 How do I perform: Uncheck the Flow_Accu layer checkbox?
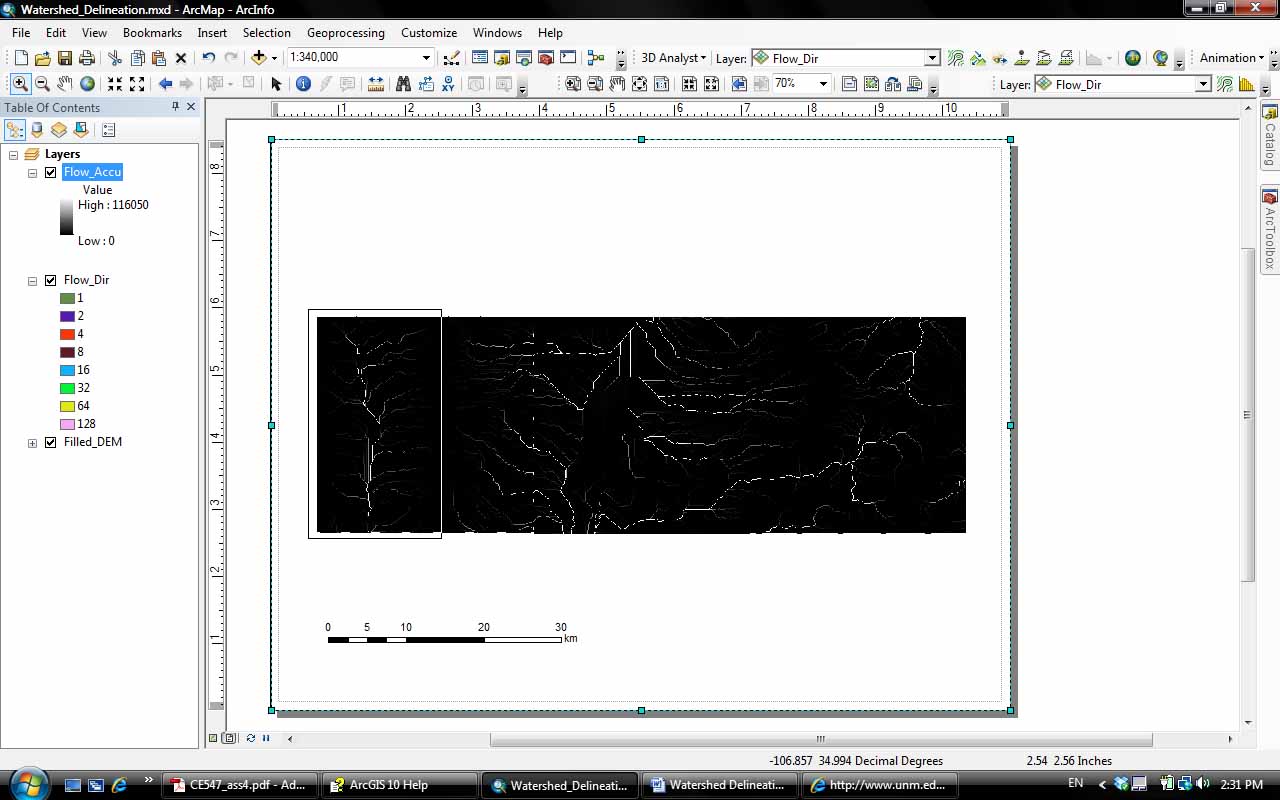point(51,172)
